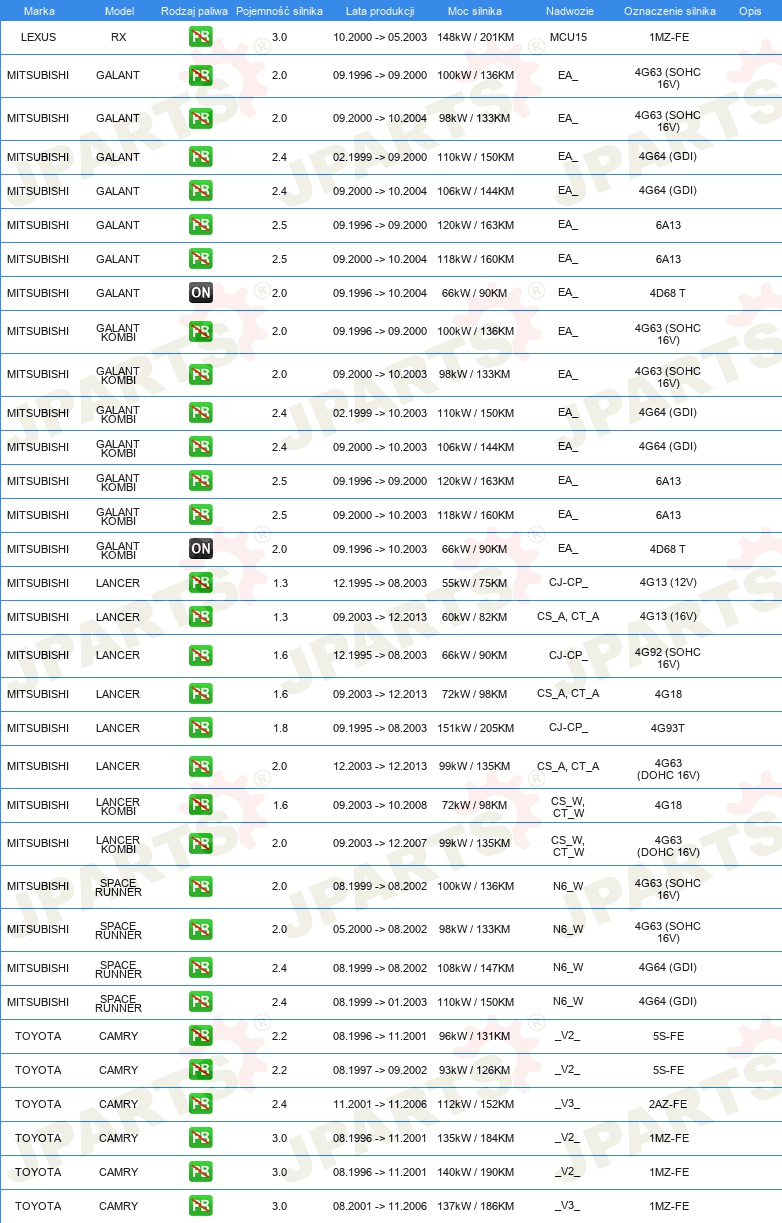Click PB icon in Lancer 151kW / 205KM row
The height and width of the screenshot is (1223, 782).
tap(200, 728)
